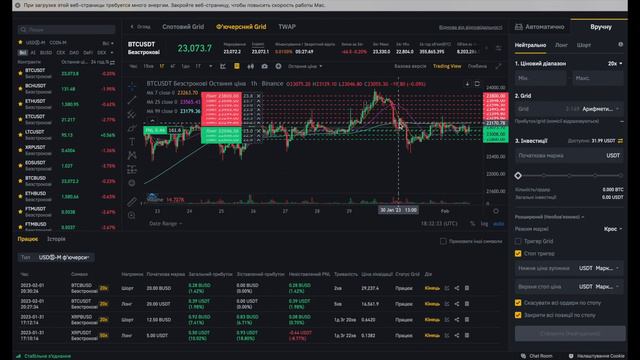This screenshot has height=360, width=640.
Task: Toggle the Стоп тригер checkbox
Action: pos(518,253)
